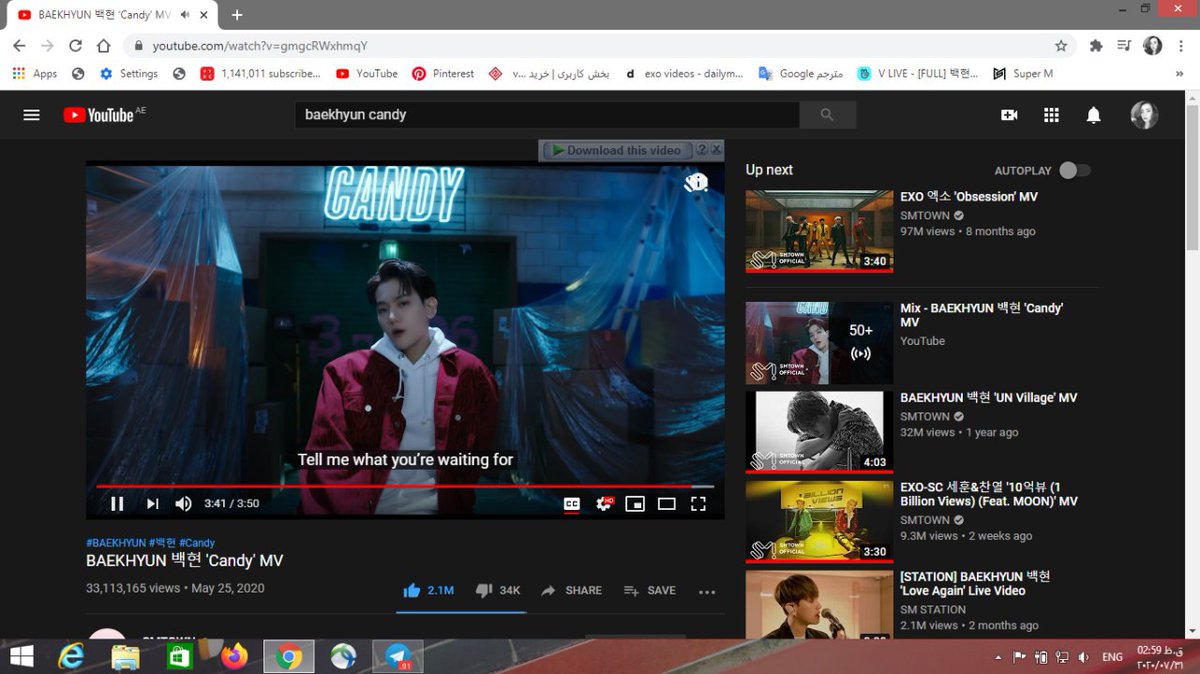Open the EXO-SC 1 Billion Views thumbnail
This screenshot has height=674, width=1200.
[819, 522]
